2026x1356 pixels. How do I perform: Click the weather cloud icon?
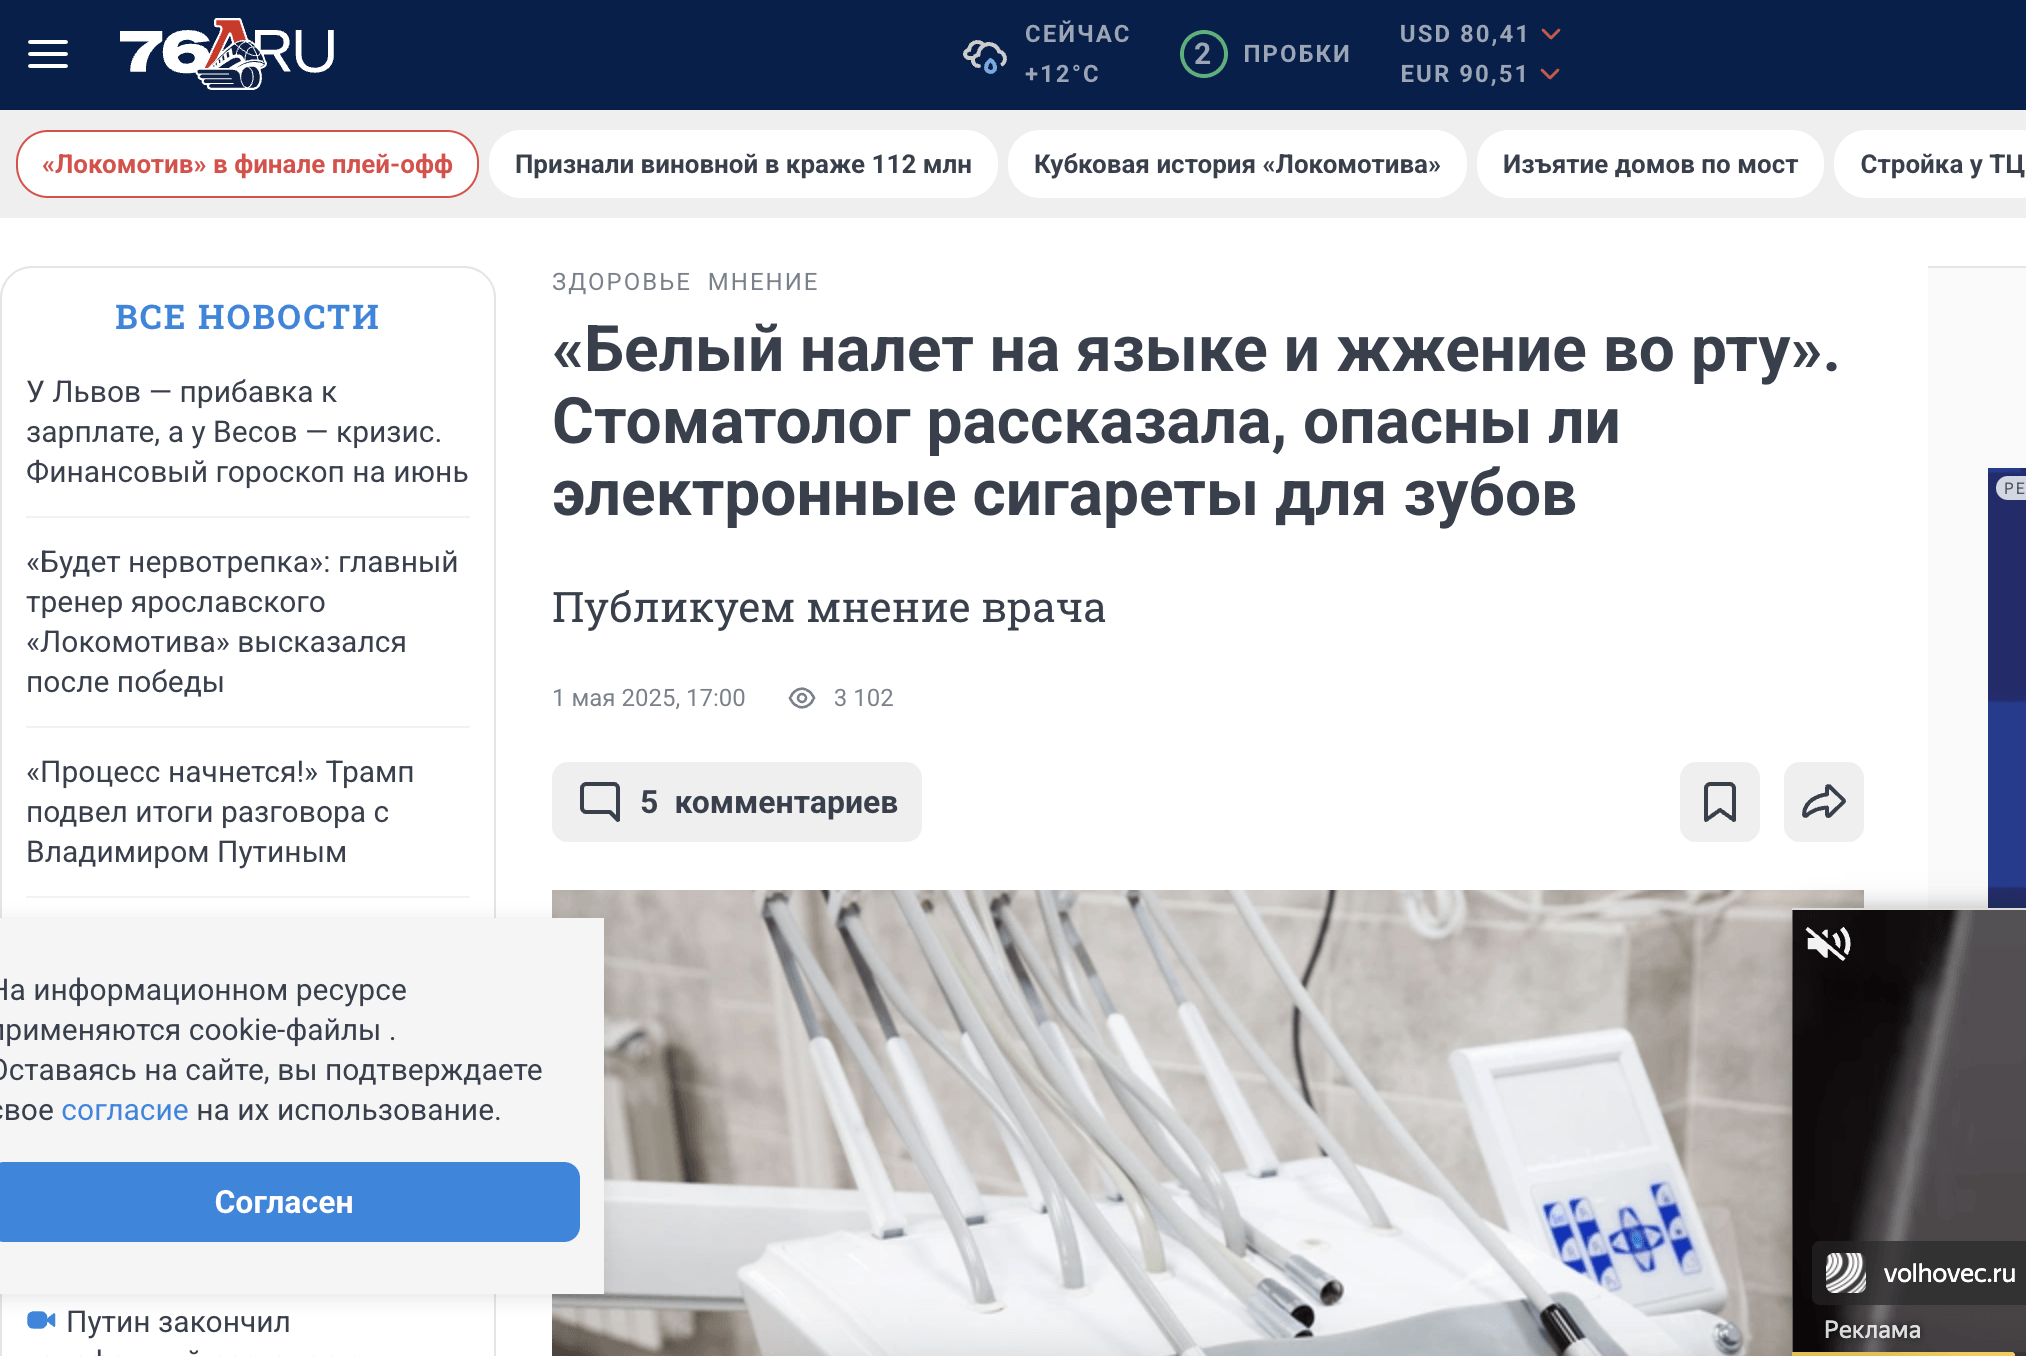tap(984, 56)
